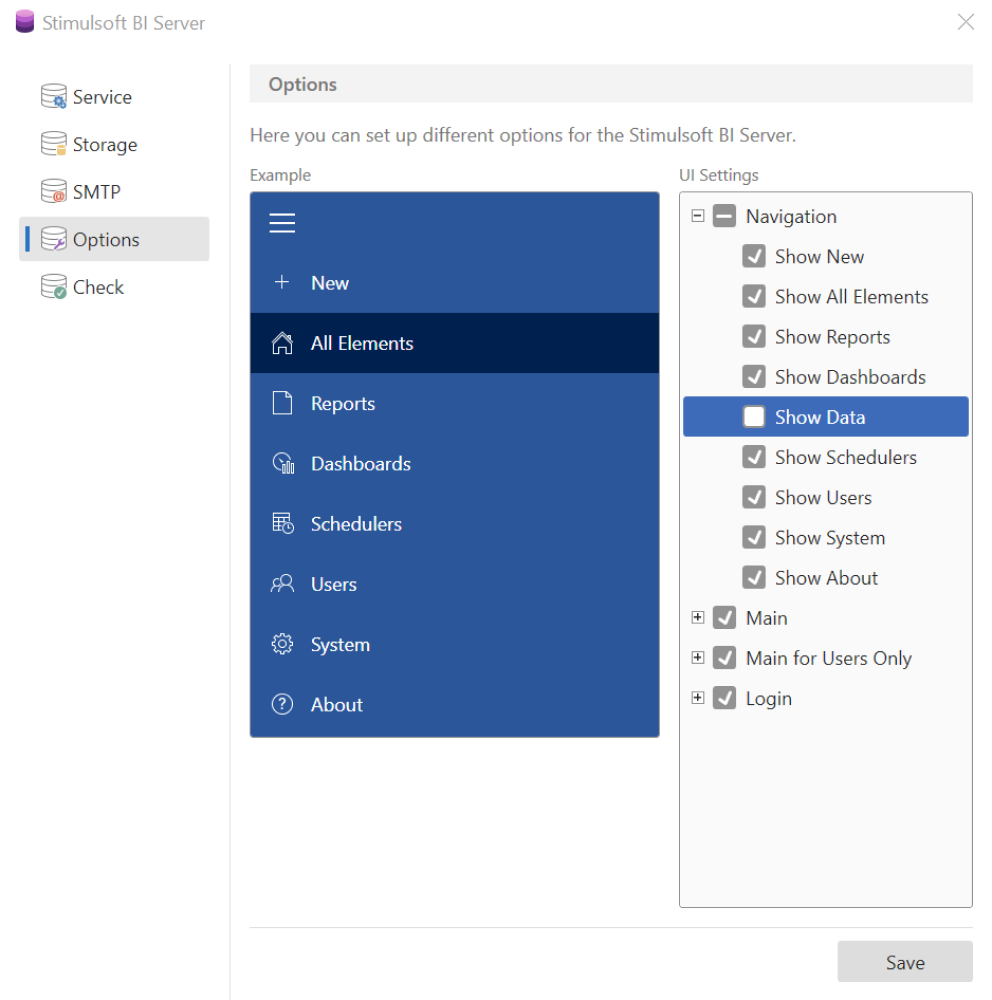Image resolution: width=992 pixels, height=1000 pixels.
Task: Click the page icon beside Reports
Action: [x=282, y=403]
